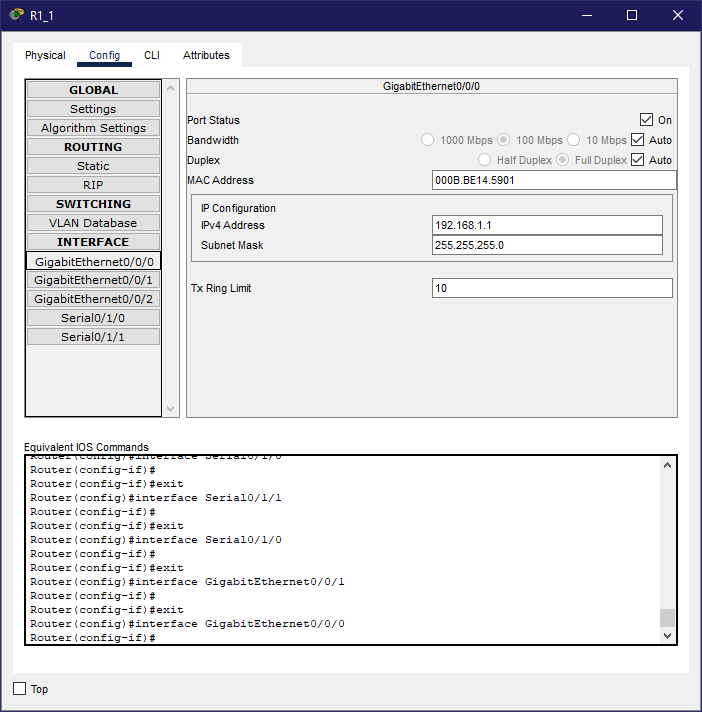The width and height of the screenshot is (702, 712).
Task: Select the 1000 Mbps bandwidth option
Action: [428, 140]
